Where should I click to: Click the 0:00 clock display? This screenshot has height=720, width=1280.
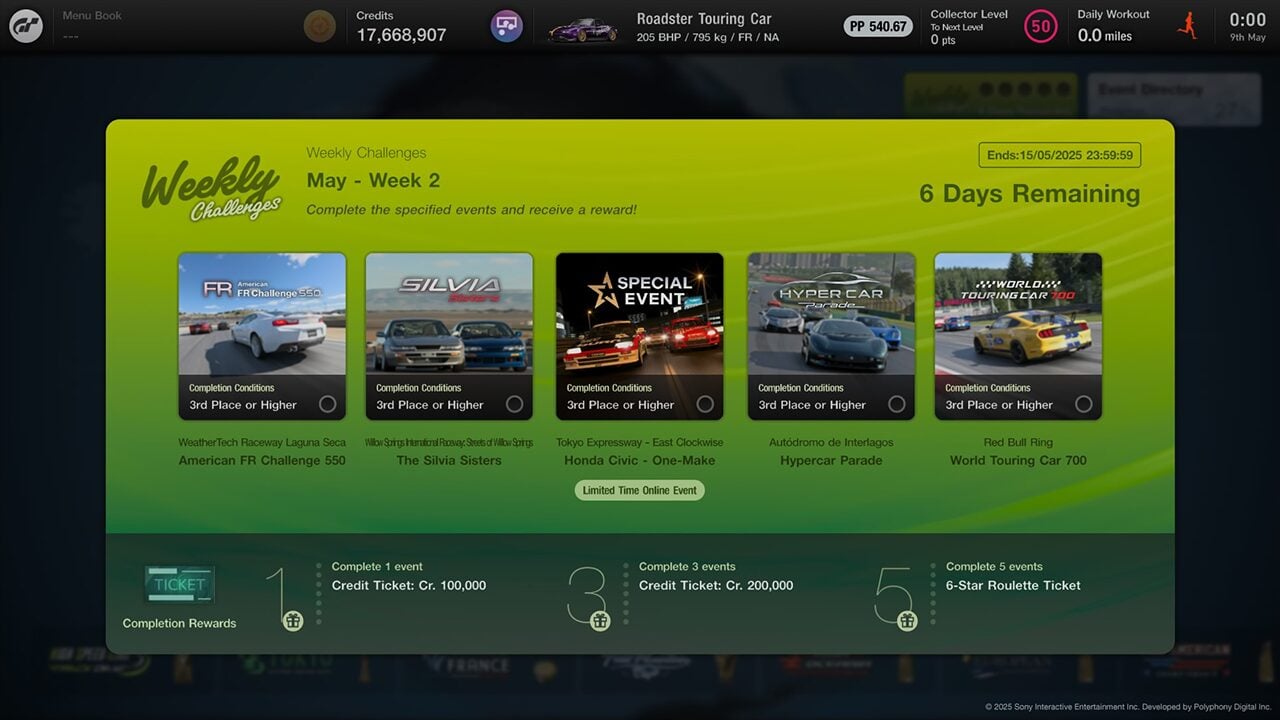point(1248,19)
